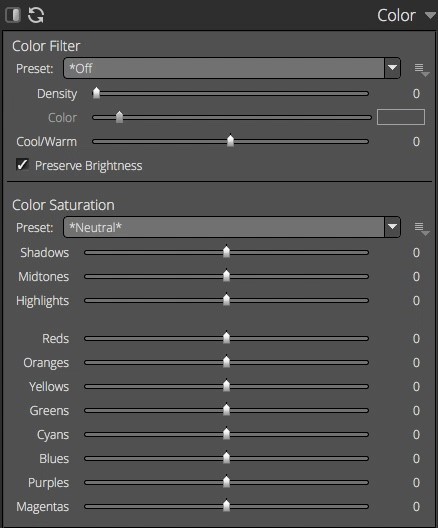Click the Blues slider handle

tap(226, 458)
